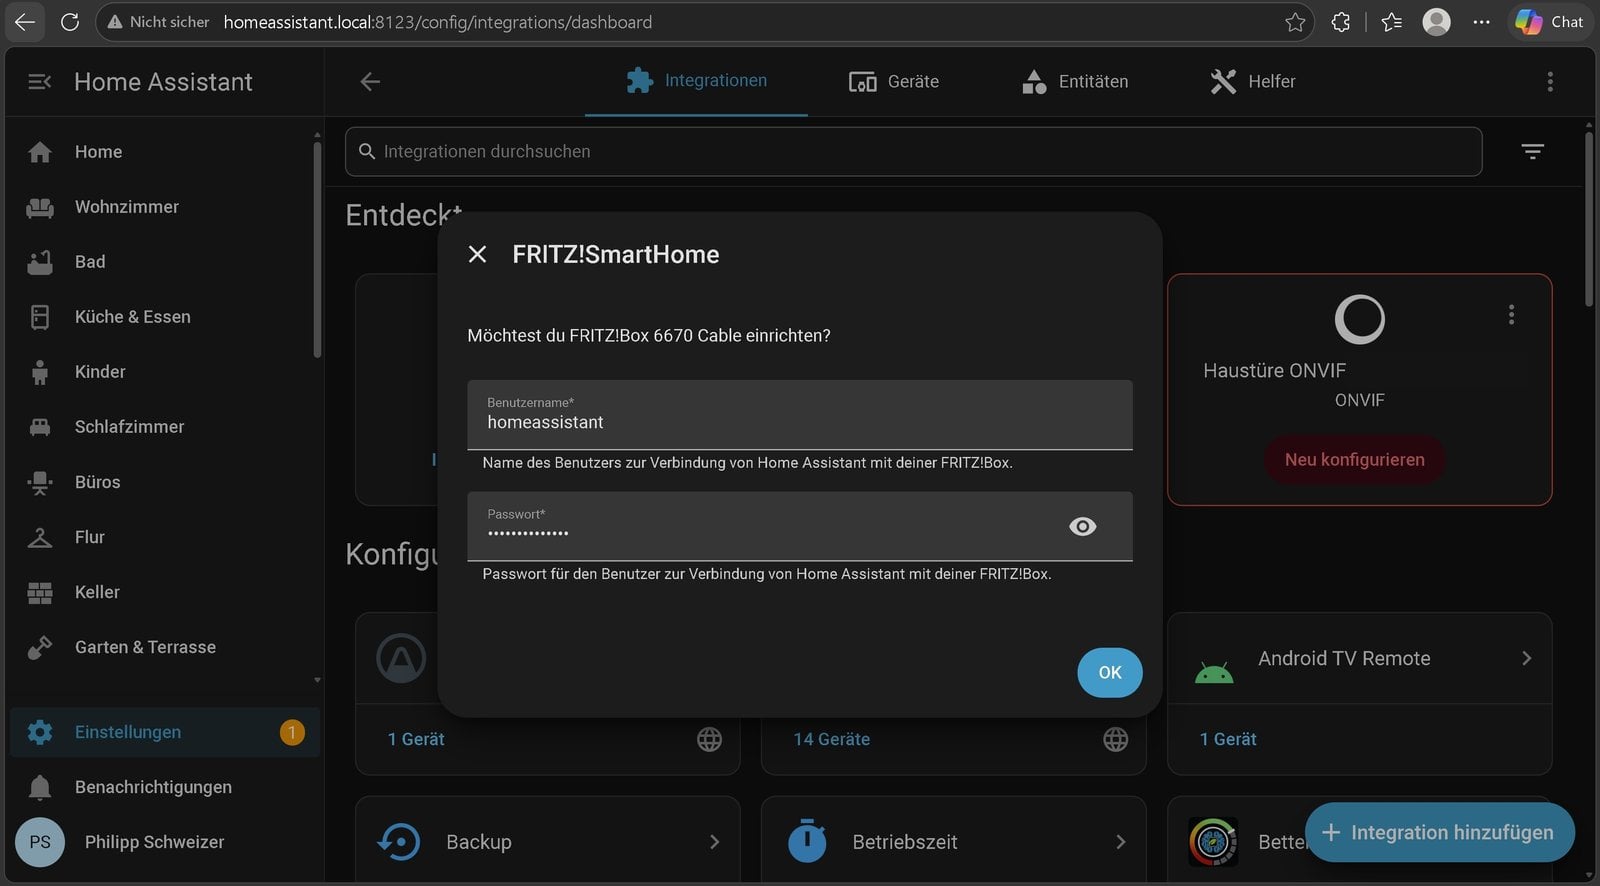Switch to the Geräte tab
Image resolution: width=1600 pixels, height=886 pixels.
(893, 82)
